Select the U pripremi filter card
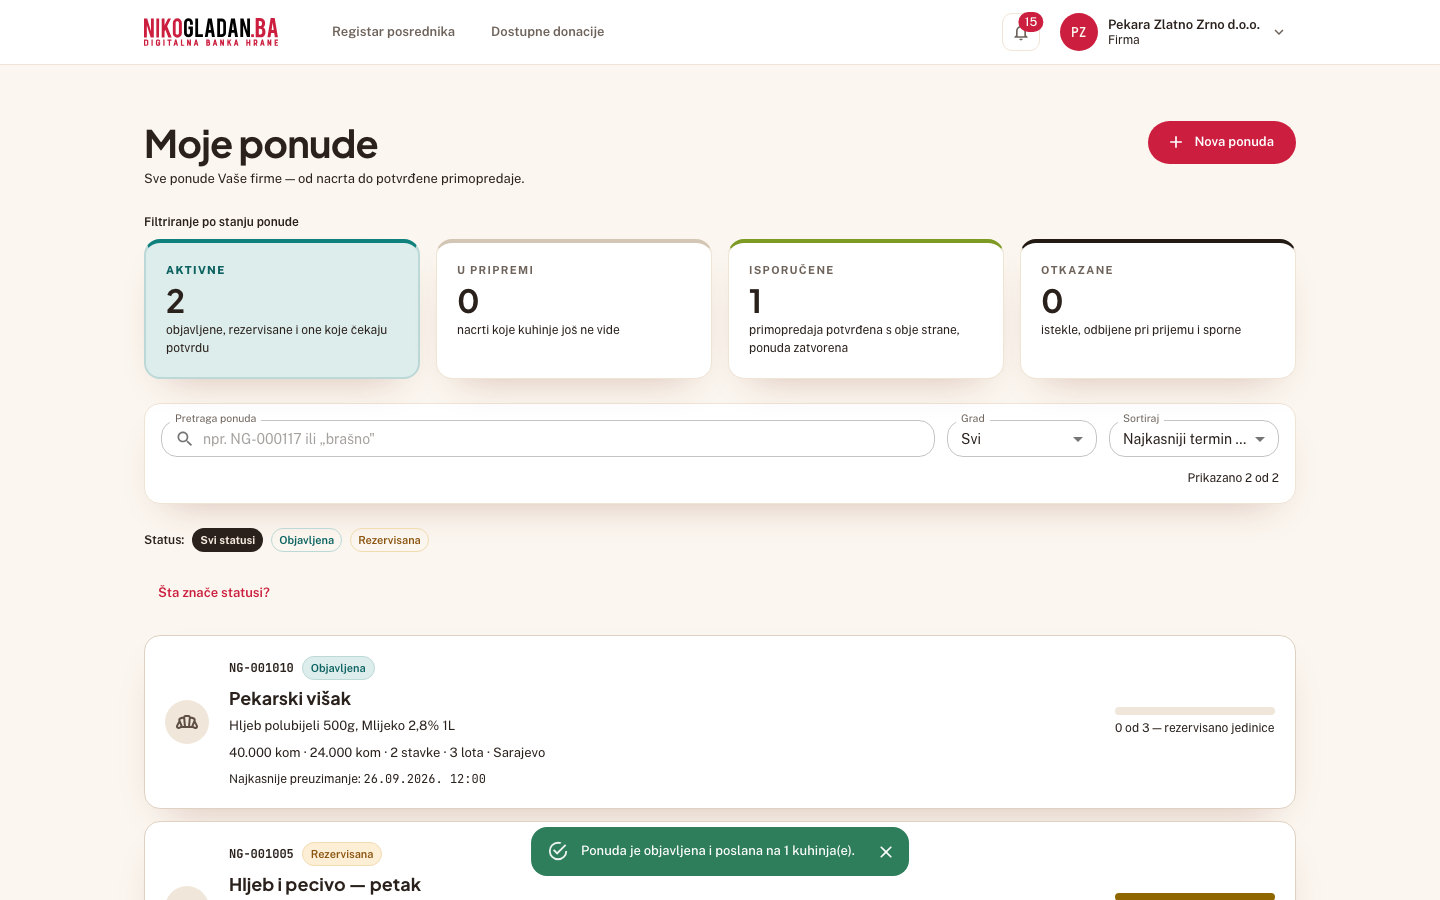Viewport: 1440px width, 900px height. pyautogui.click(x=574, y=309)
